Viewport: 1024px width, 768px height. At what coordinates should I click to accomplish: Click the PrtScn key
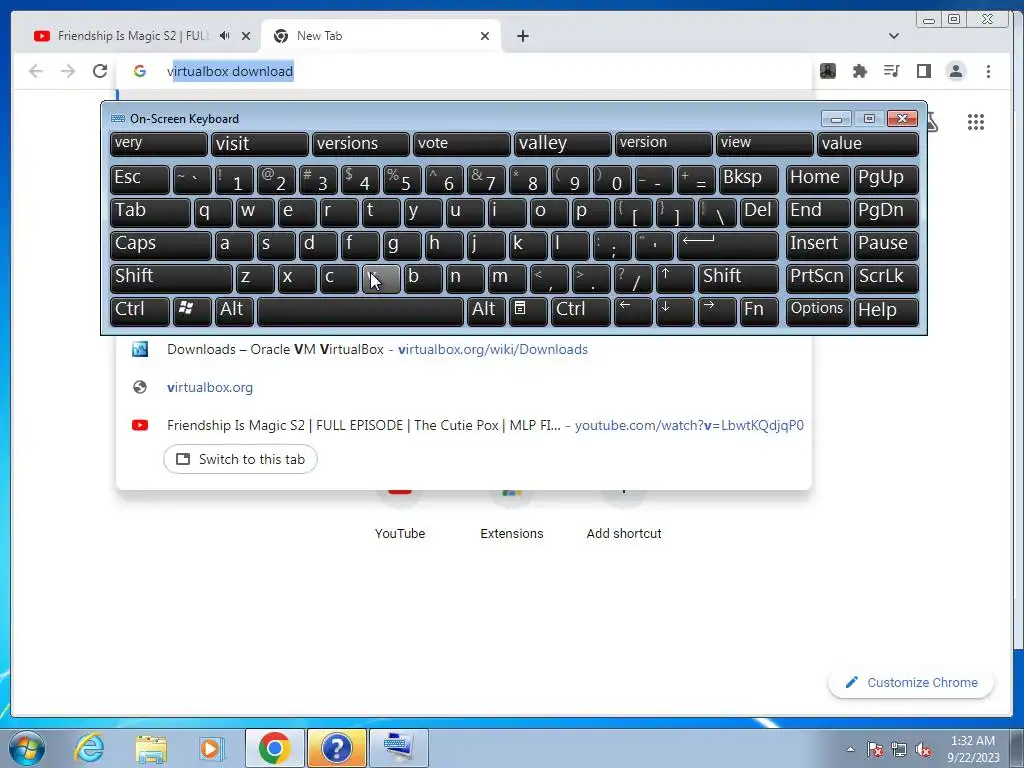click(x=818, y=278)
